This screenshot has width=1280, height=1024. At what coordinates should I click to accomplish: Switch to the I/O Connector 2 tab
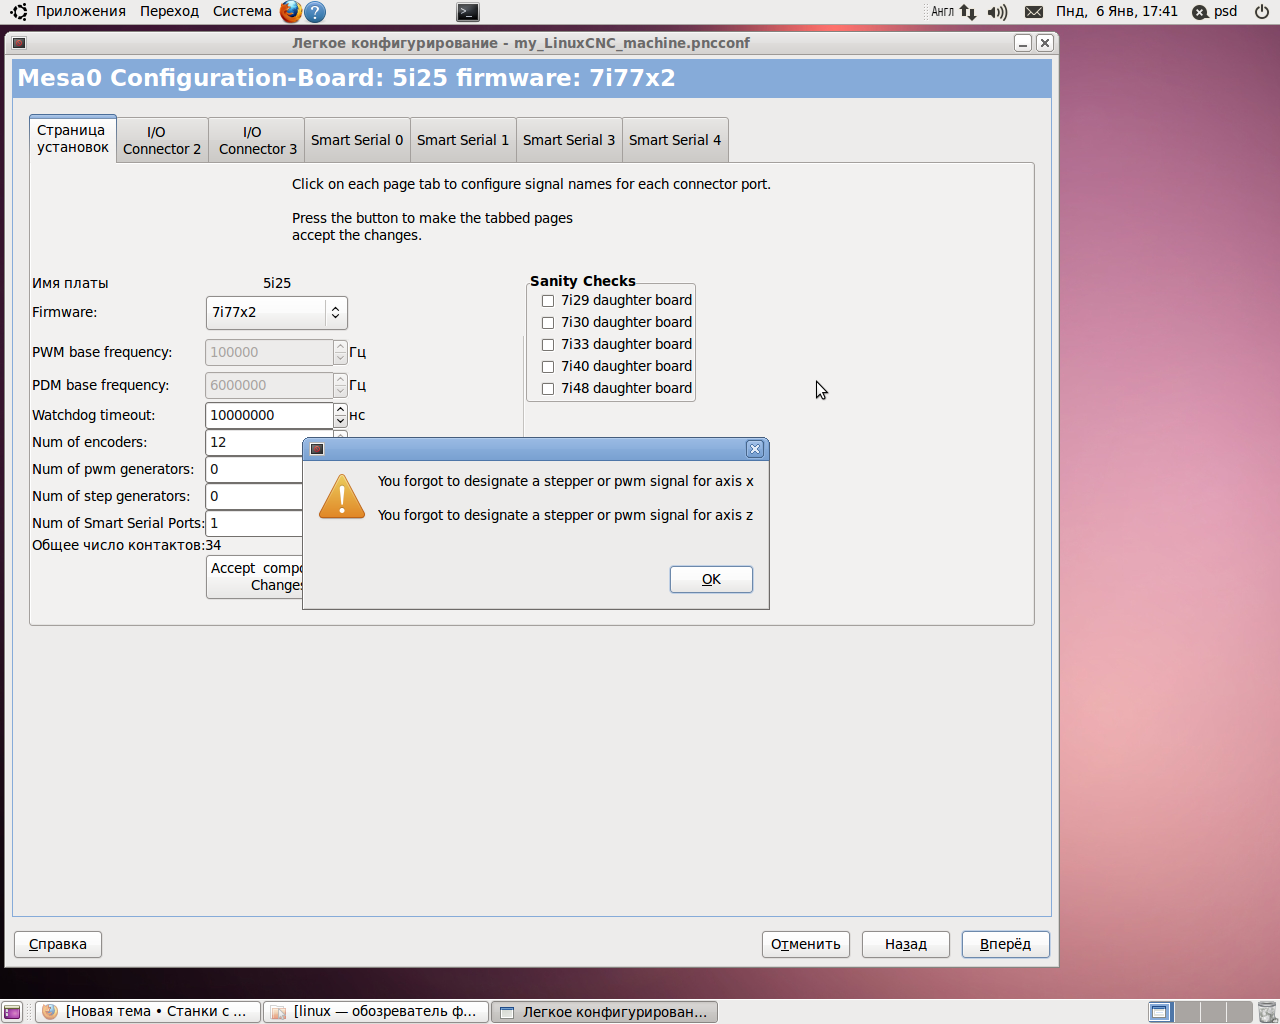pos(162,140)
